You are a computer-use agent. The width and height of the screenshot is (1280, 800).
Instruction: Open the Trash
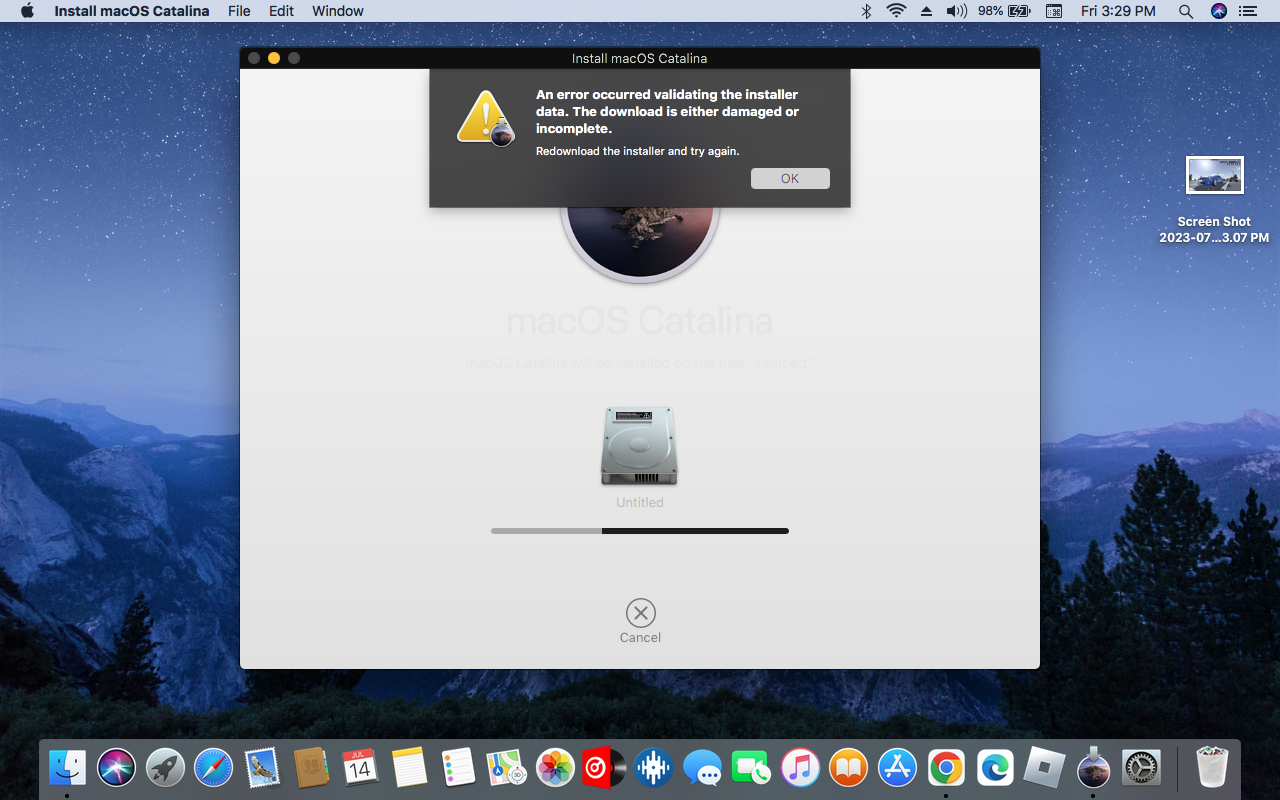(x=1211, y=767)
